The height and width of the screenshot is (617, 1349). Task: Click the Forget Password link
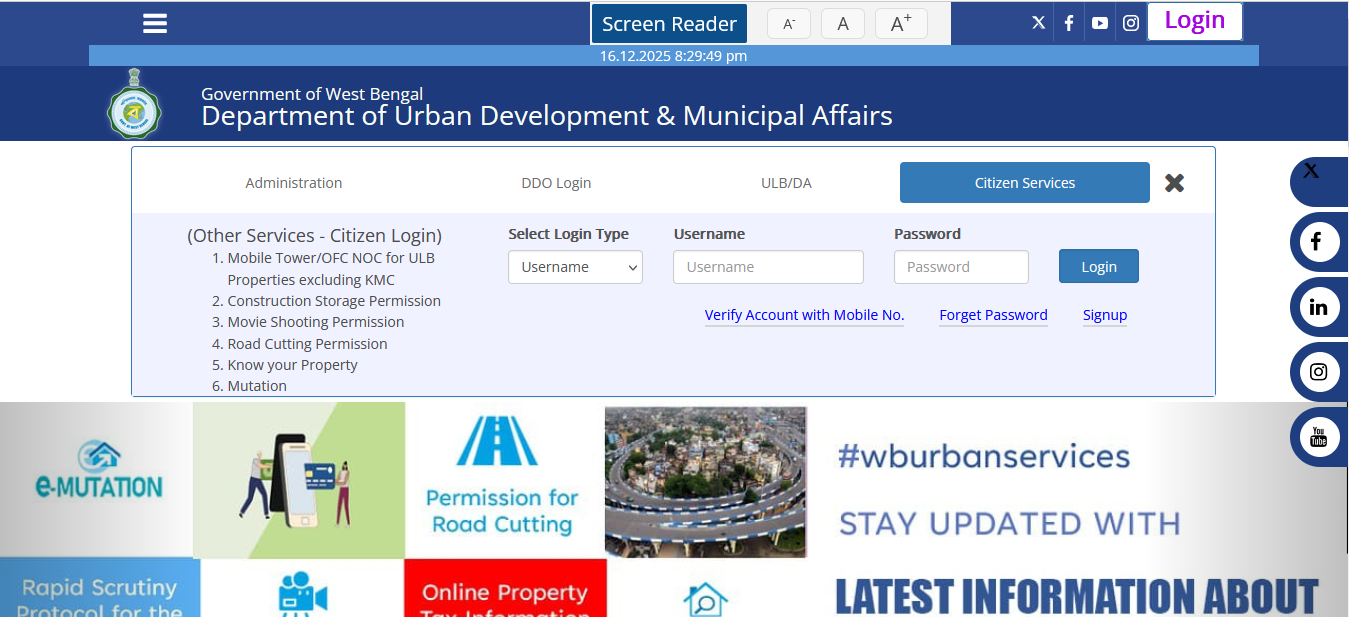pyautogui.click(x=993, y=315)
